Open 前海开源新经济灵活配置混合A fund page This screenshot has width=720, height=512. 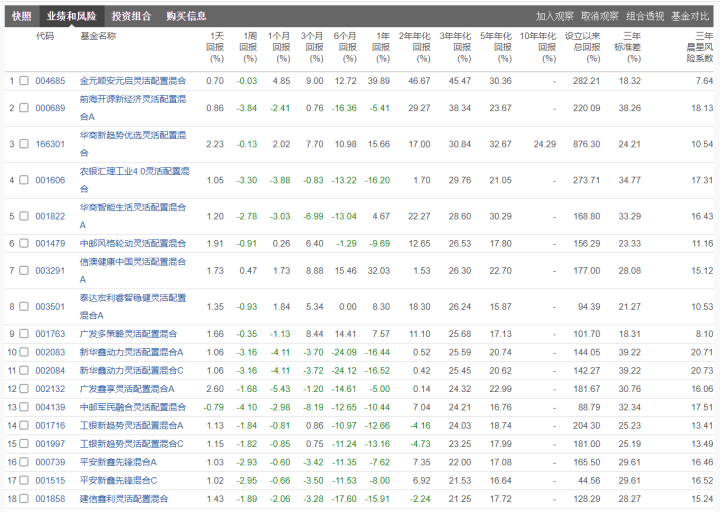pos(133,108)
